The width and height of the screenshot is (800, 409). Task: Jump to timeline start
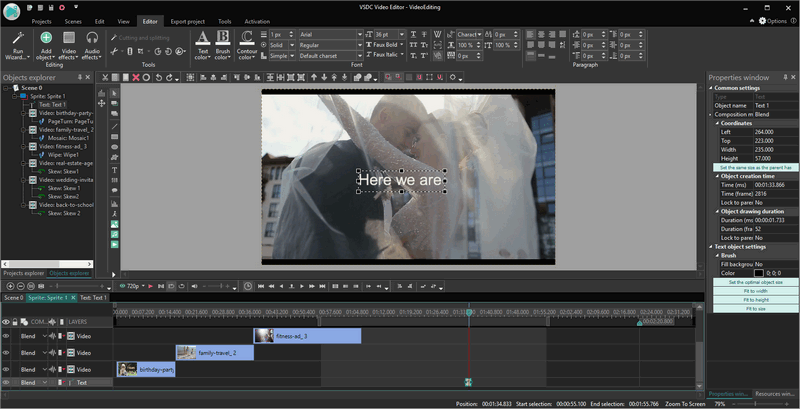(x=261, y=287)
